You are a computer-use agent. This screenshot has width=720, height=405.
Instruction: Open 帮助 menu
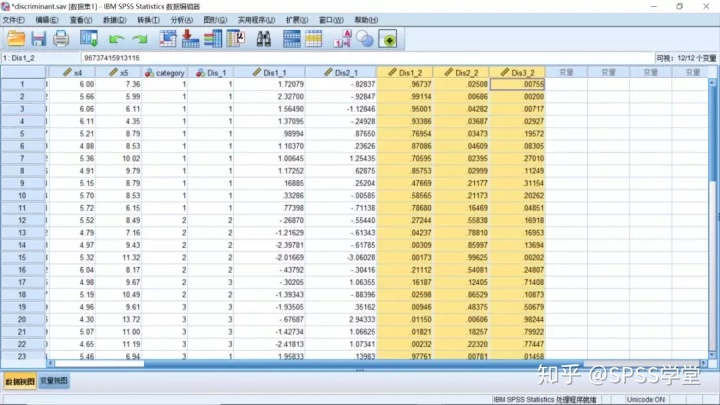point(366,20)
